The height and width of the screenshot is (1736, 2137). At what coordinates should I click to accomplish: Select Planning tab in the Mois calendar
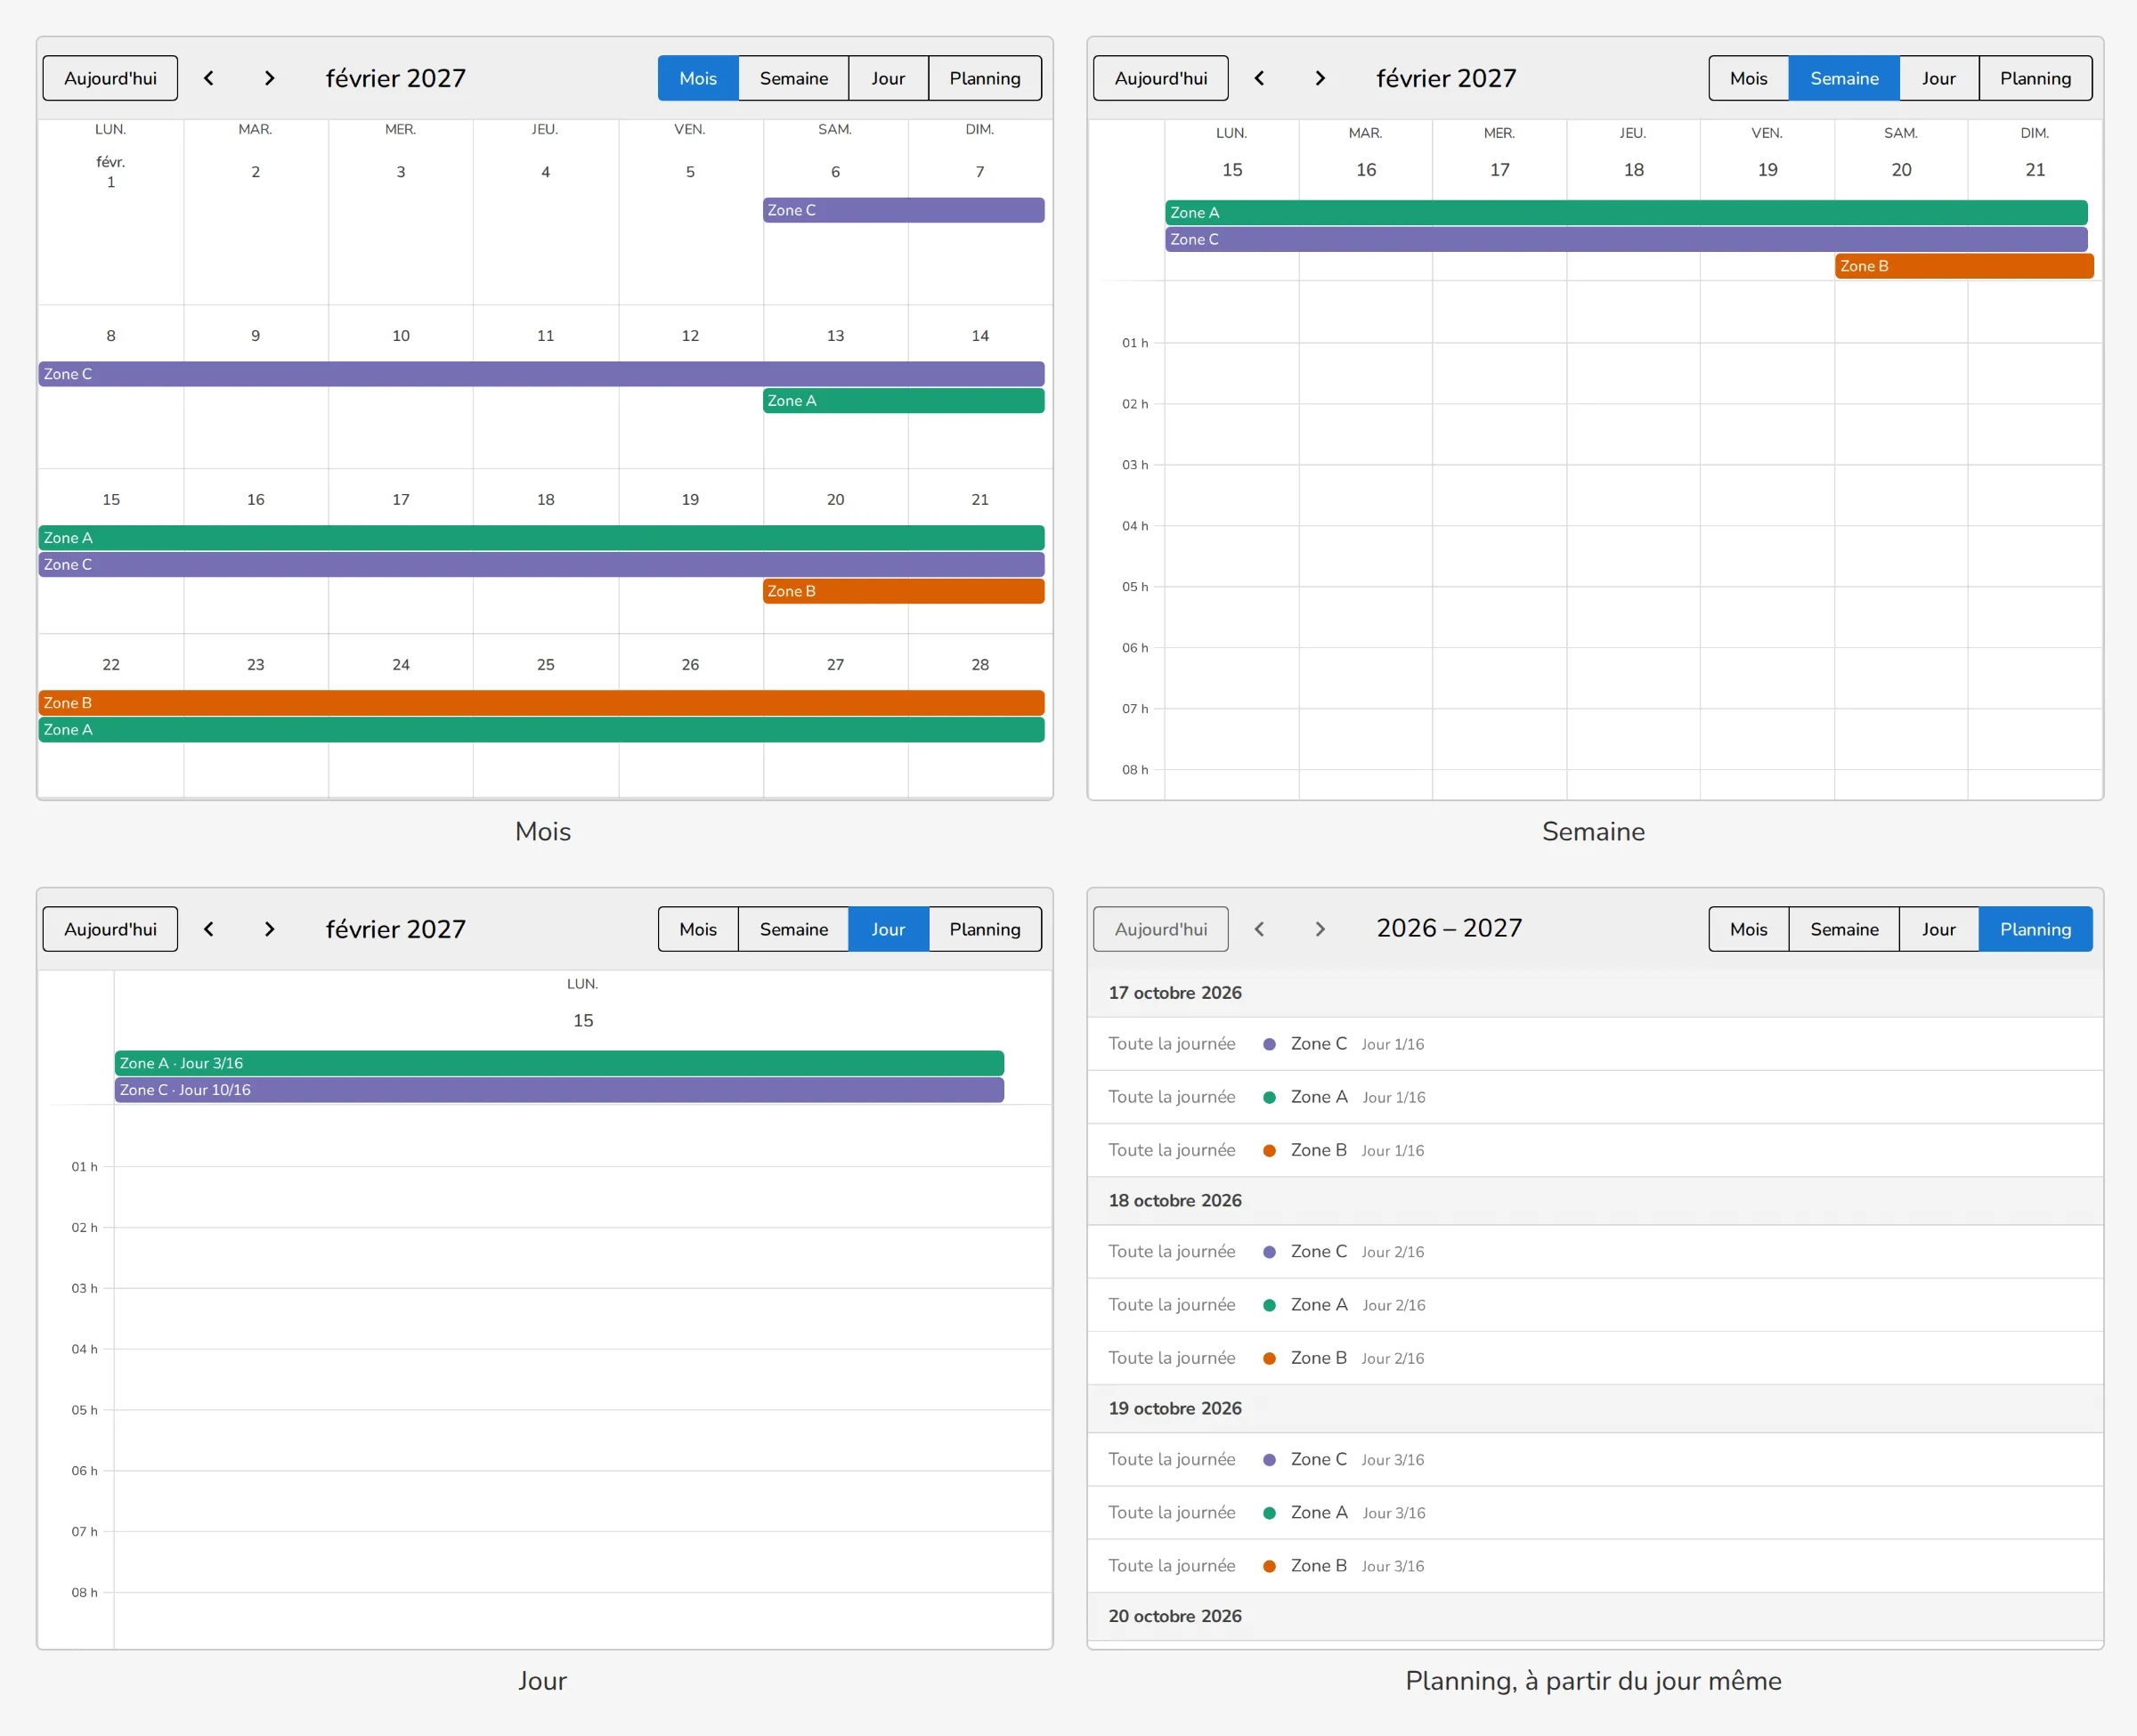point(985,78)
